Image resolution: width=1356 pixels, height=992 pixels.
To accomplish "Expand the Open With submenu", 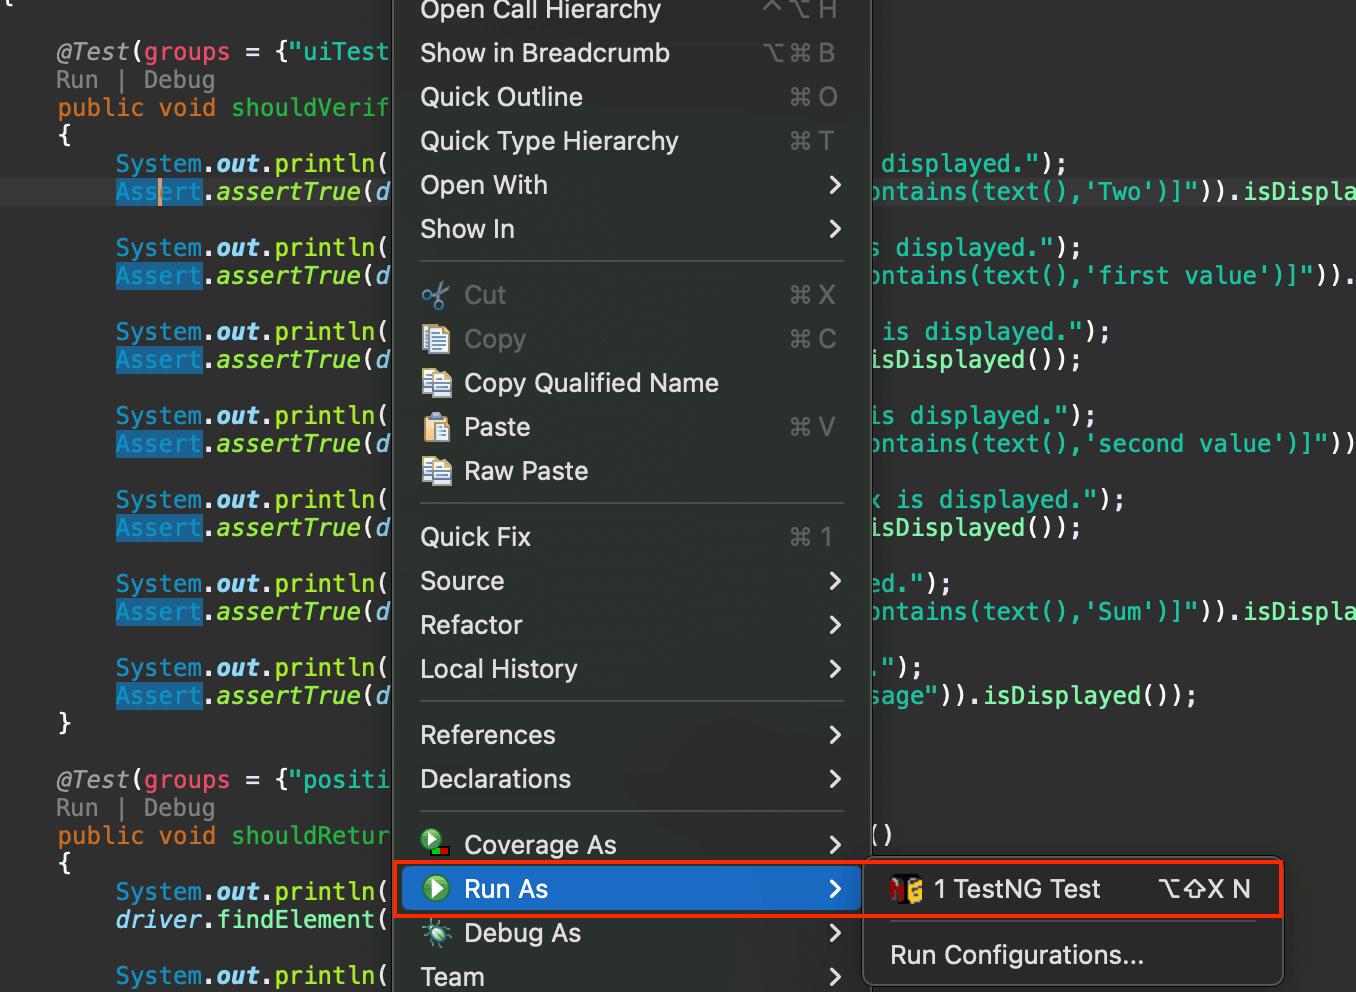I will pos(835,185).
